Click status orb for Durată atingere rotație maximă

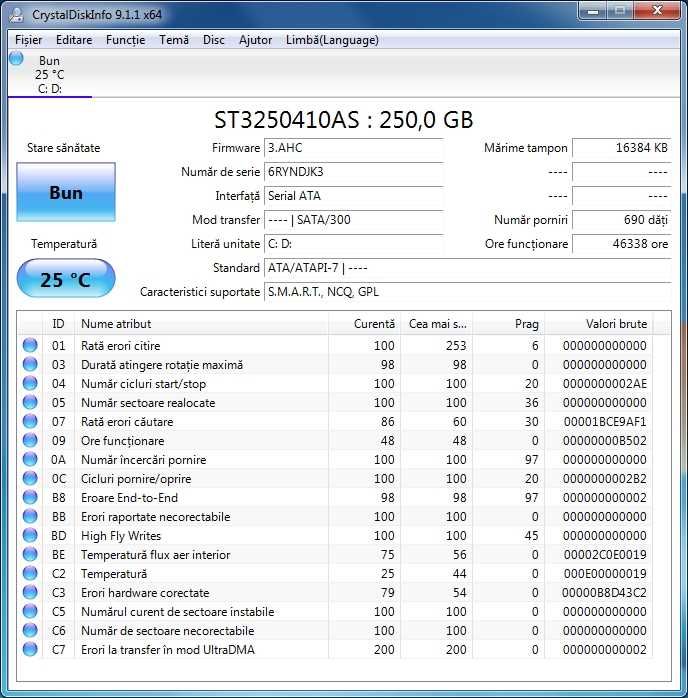(x=30, y=364)
